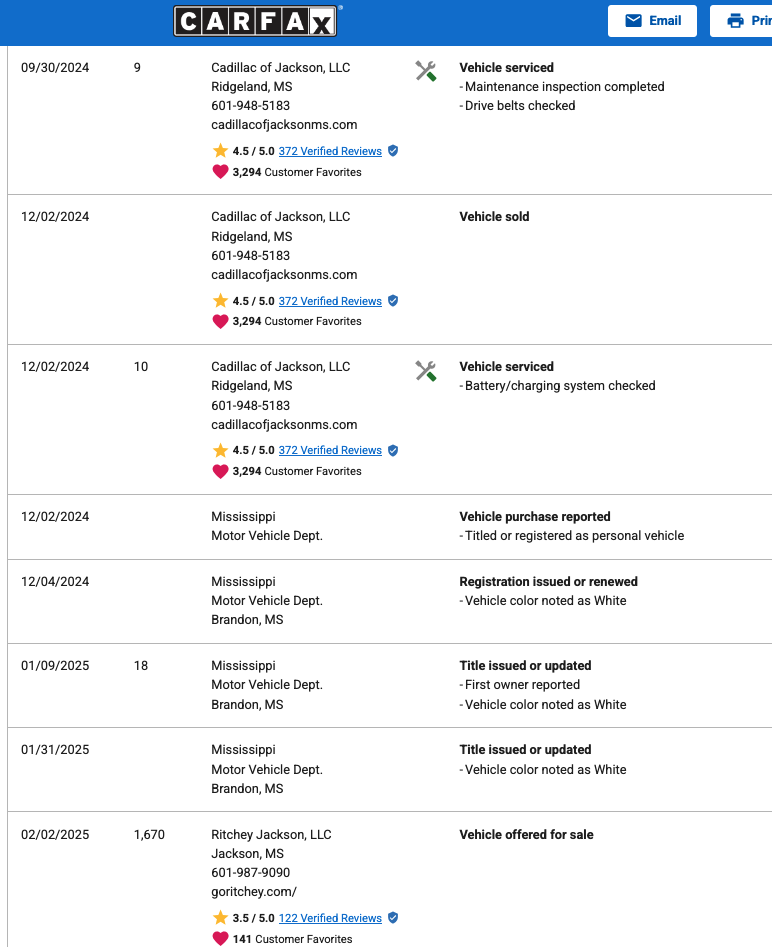Click the star rating icon in 09/30/2024 row
The height and width of the screenshot is (947, 772).
coord(220,151)
